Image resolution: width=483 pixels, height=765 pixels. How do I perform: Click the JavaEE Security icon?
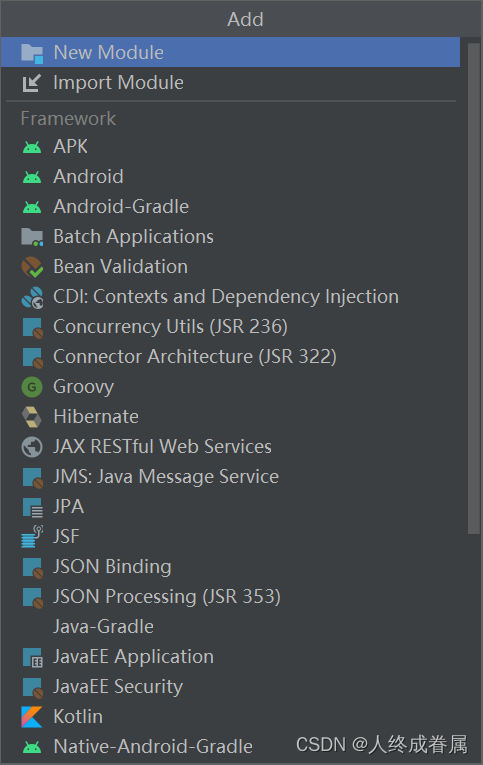click(33, 687)
